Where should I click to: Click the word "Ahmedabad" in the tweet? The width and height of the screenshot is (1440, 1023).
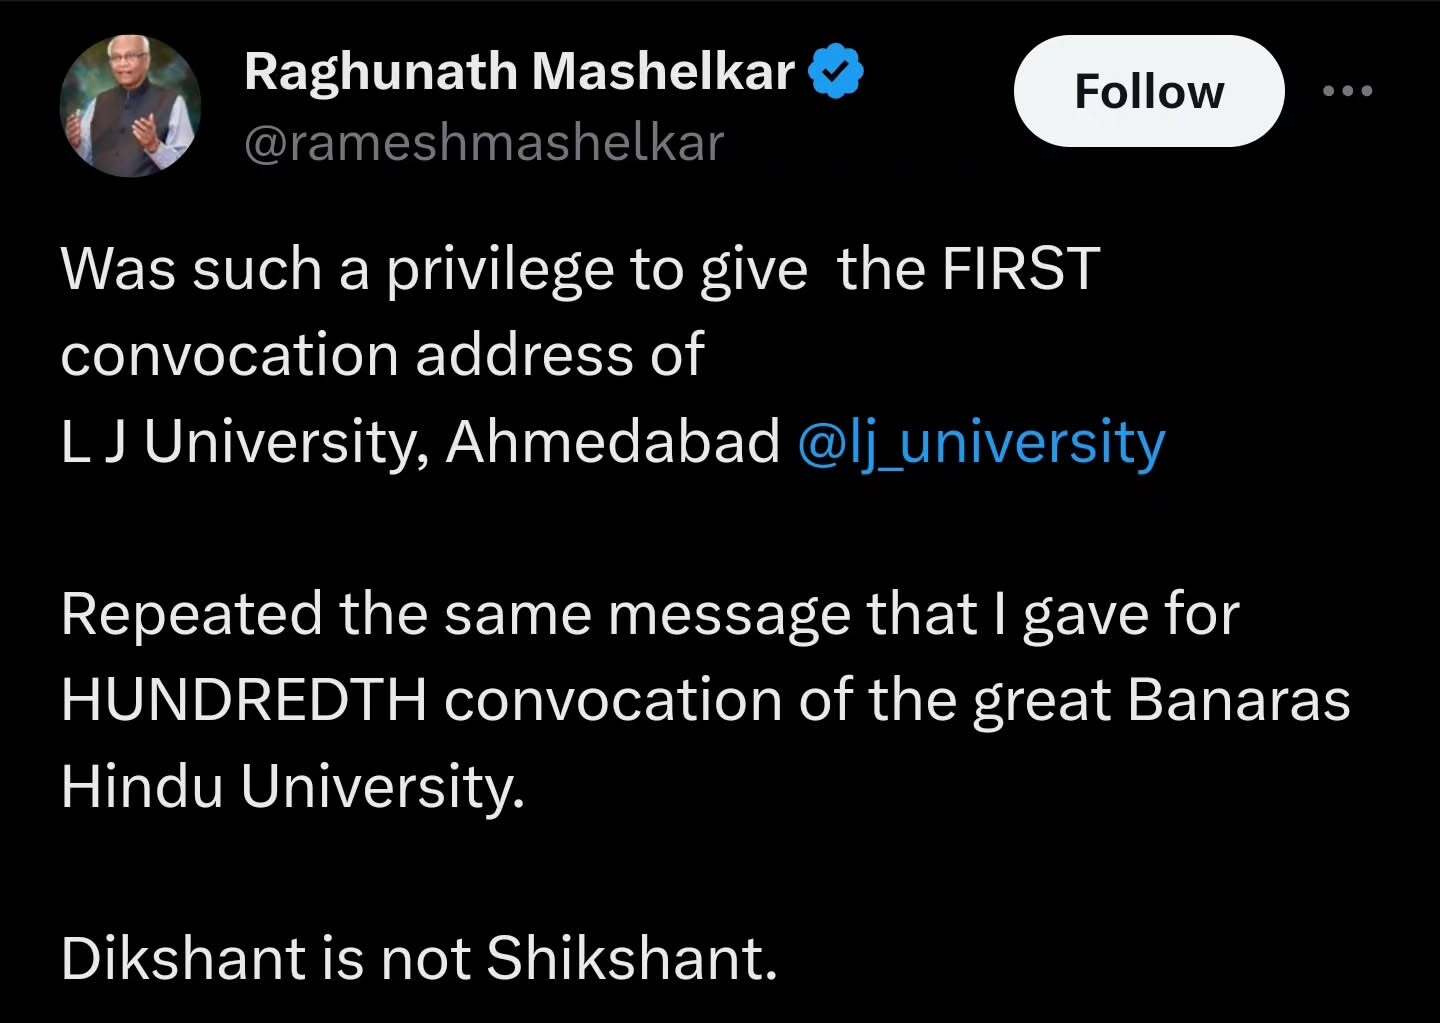click(612, 442)
